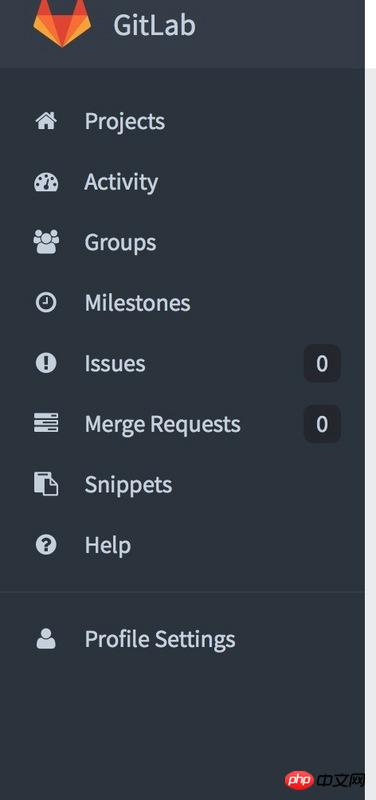Click the GitLab fox logo
This screenshot has height=800, width=376.
coord(62,22)
